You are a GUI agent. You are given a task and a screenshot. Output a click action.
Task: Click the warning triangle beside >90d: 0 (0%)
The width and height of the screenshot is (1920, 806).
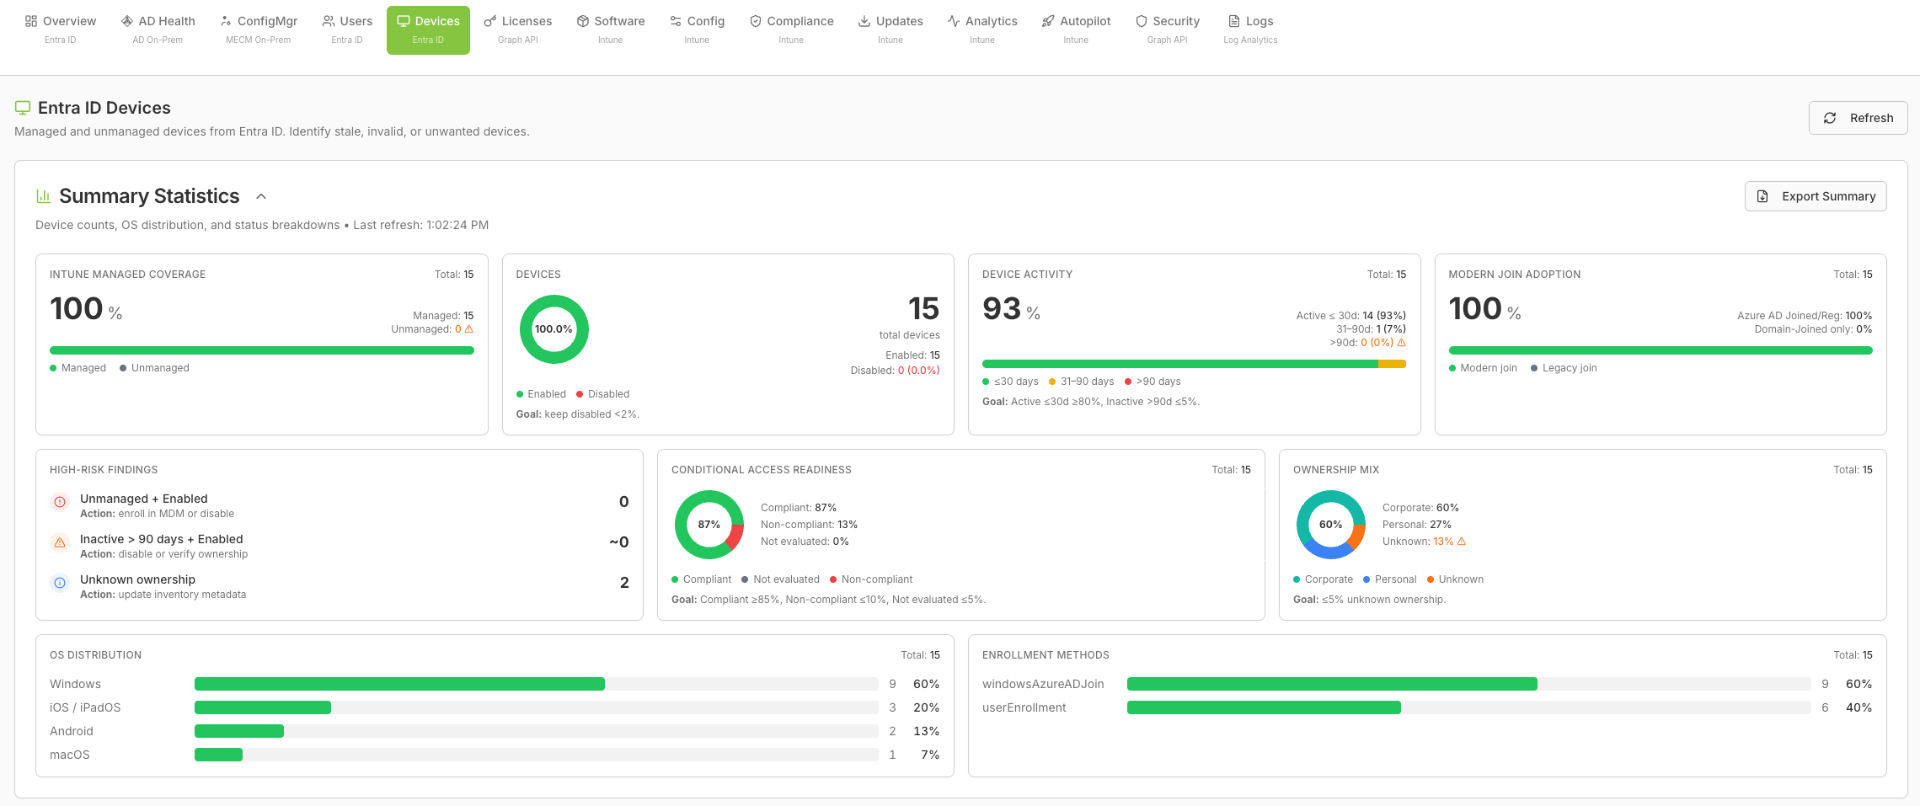point(1401,342)
